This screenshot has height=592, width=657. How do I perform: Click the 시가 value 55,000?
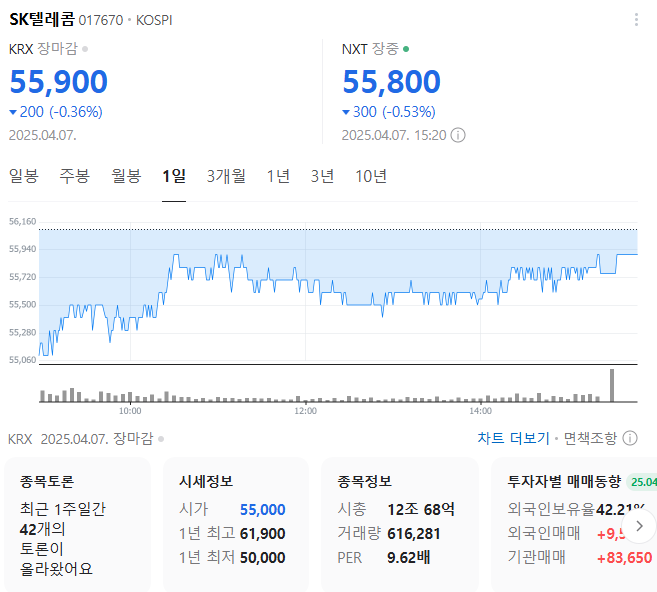coord(263,509)
